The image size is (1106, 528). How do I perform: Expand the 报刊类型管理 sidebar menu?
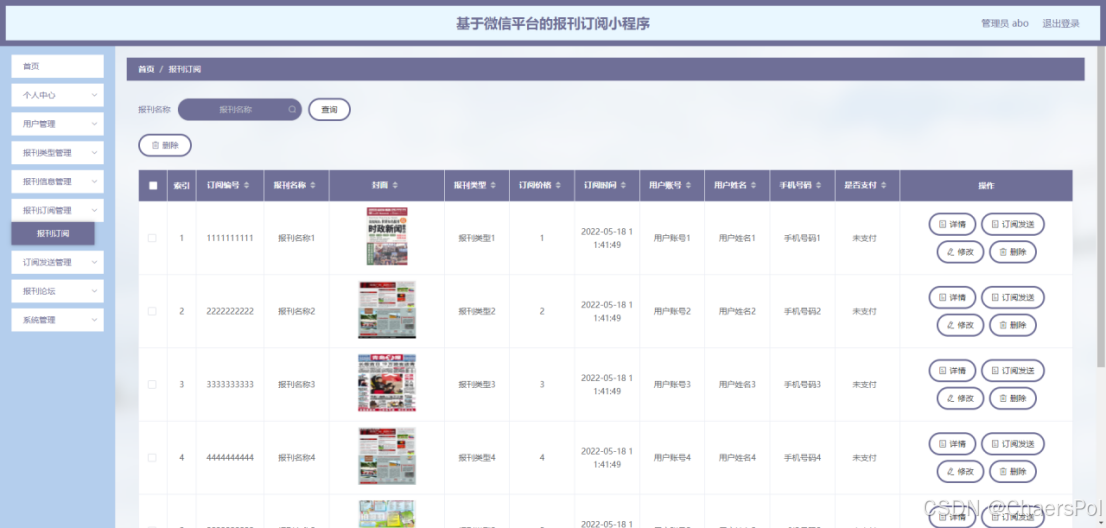(57, 152)
